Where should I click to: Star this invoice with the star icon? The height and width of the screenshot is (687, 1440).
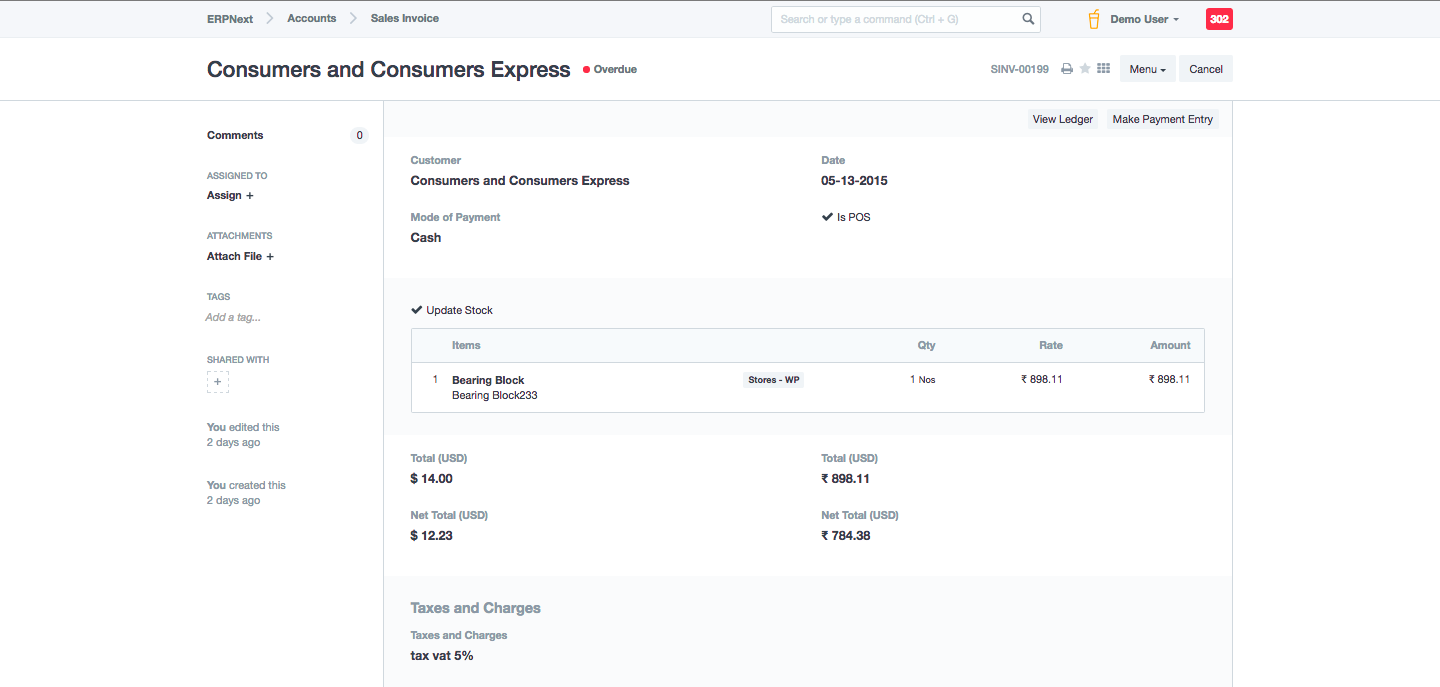(x=1085, y=69)
